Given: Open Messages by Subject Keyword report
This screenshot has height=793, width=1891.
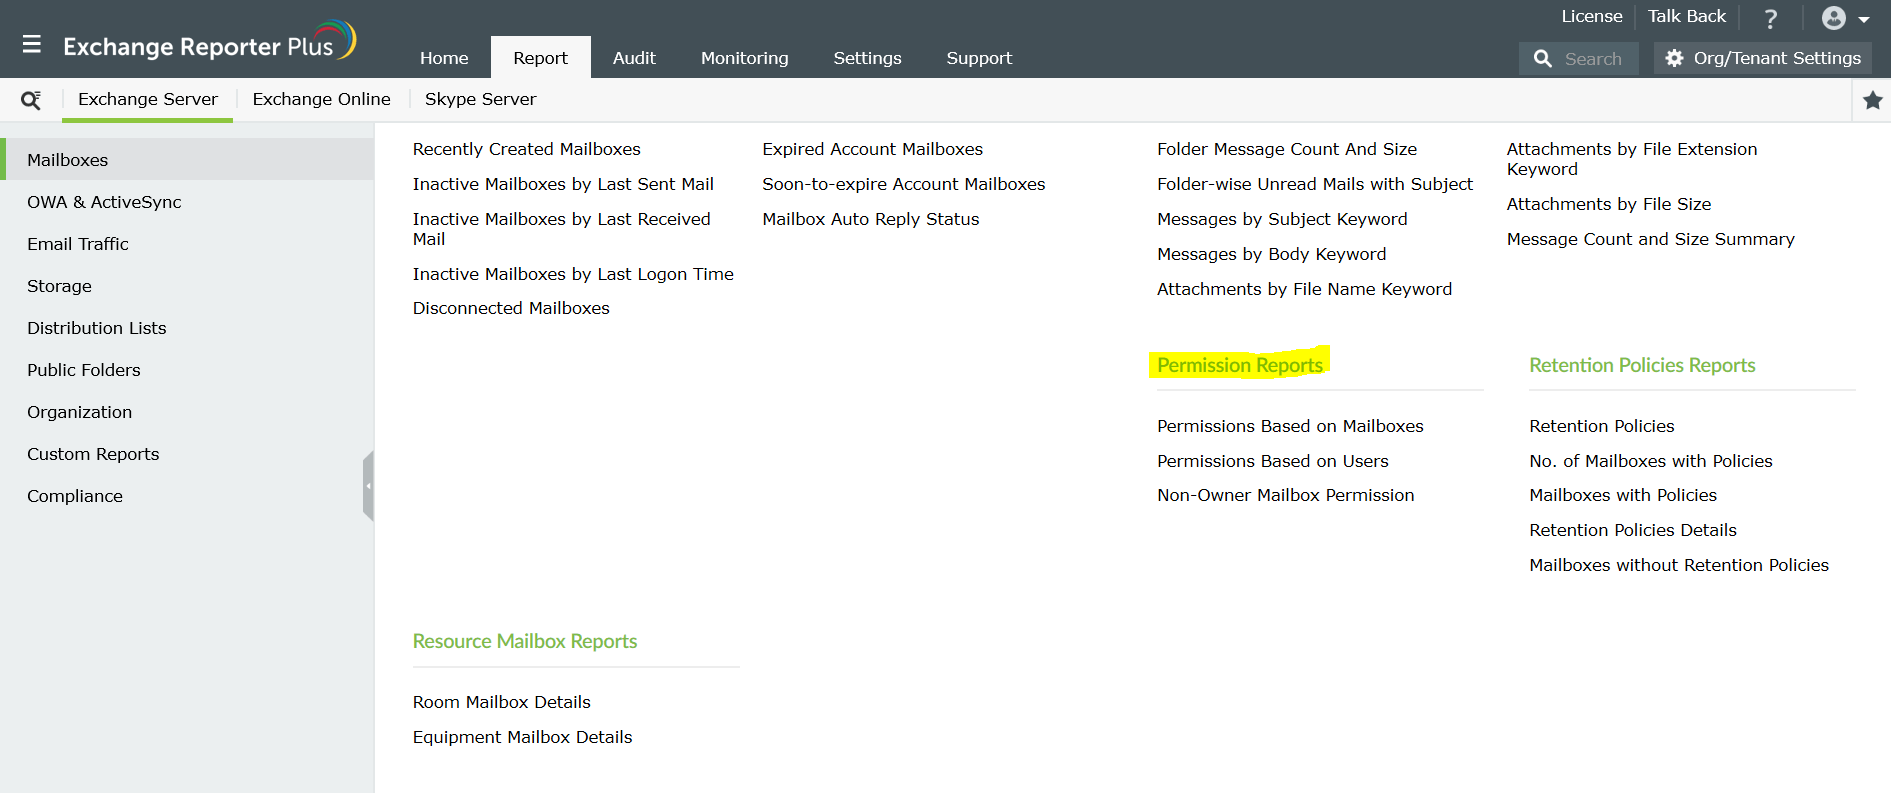Looking at the screenshot, I should [x=1282, y=219].
